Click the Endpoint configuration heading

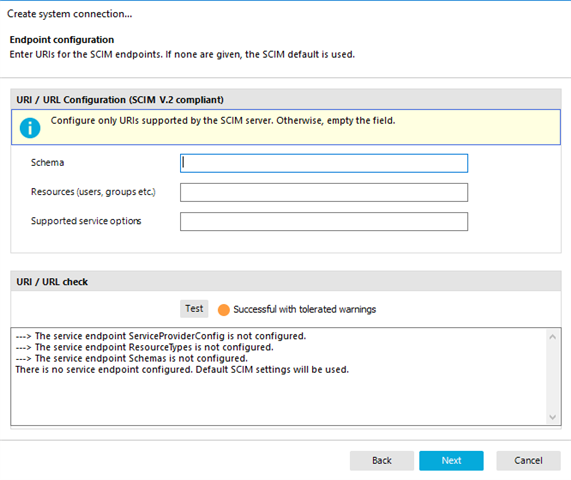(x=62, y=39)
